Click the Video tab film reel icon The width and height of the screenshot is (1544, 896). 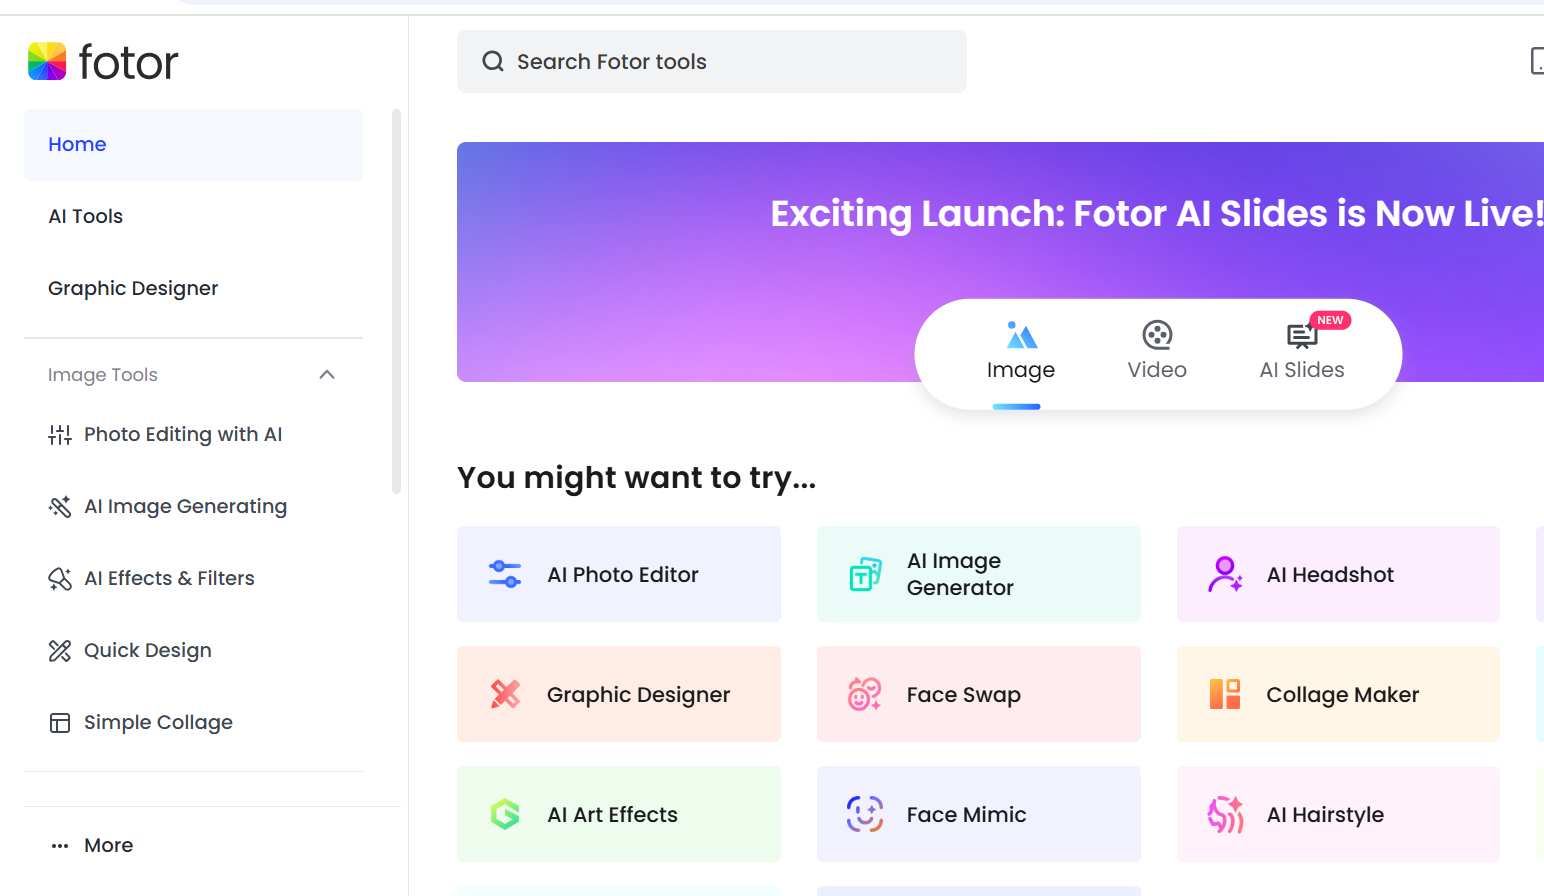[x=1157, y=335]
